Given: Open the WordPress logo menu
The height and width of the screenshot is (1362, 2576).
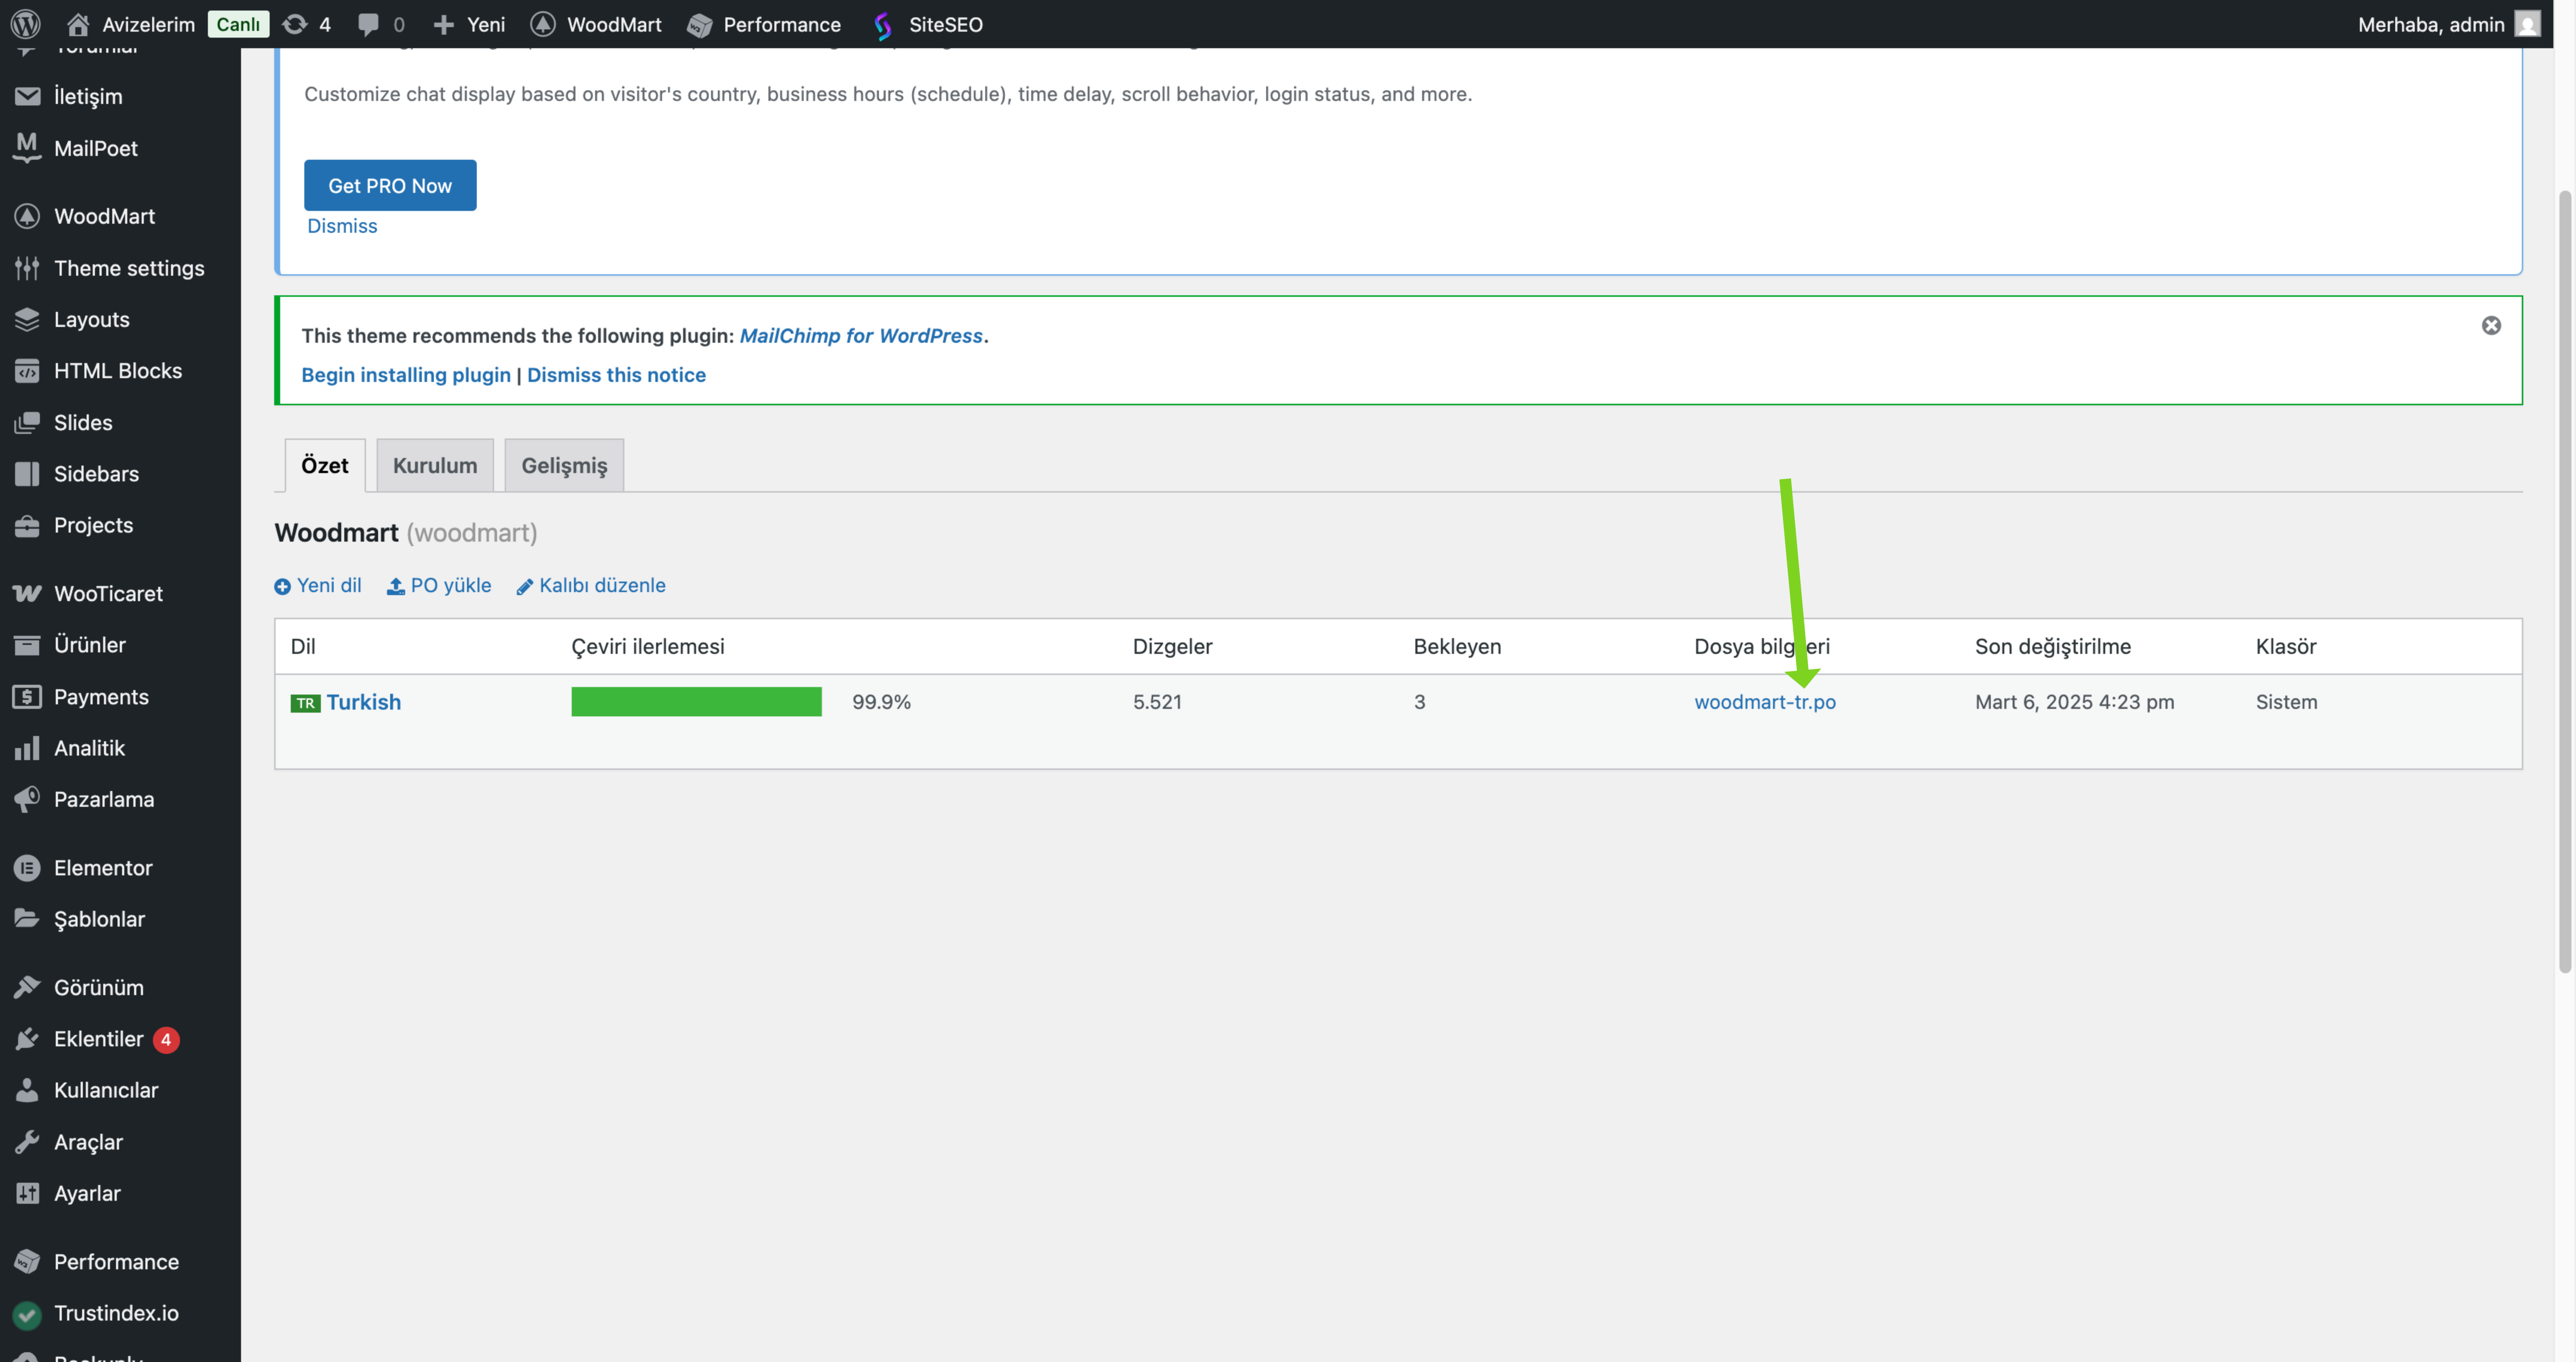Looking at the screenshot, I should tap(26, 24).
